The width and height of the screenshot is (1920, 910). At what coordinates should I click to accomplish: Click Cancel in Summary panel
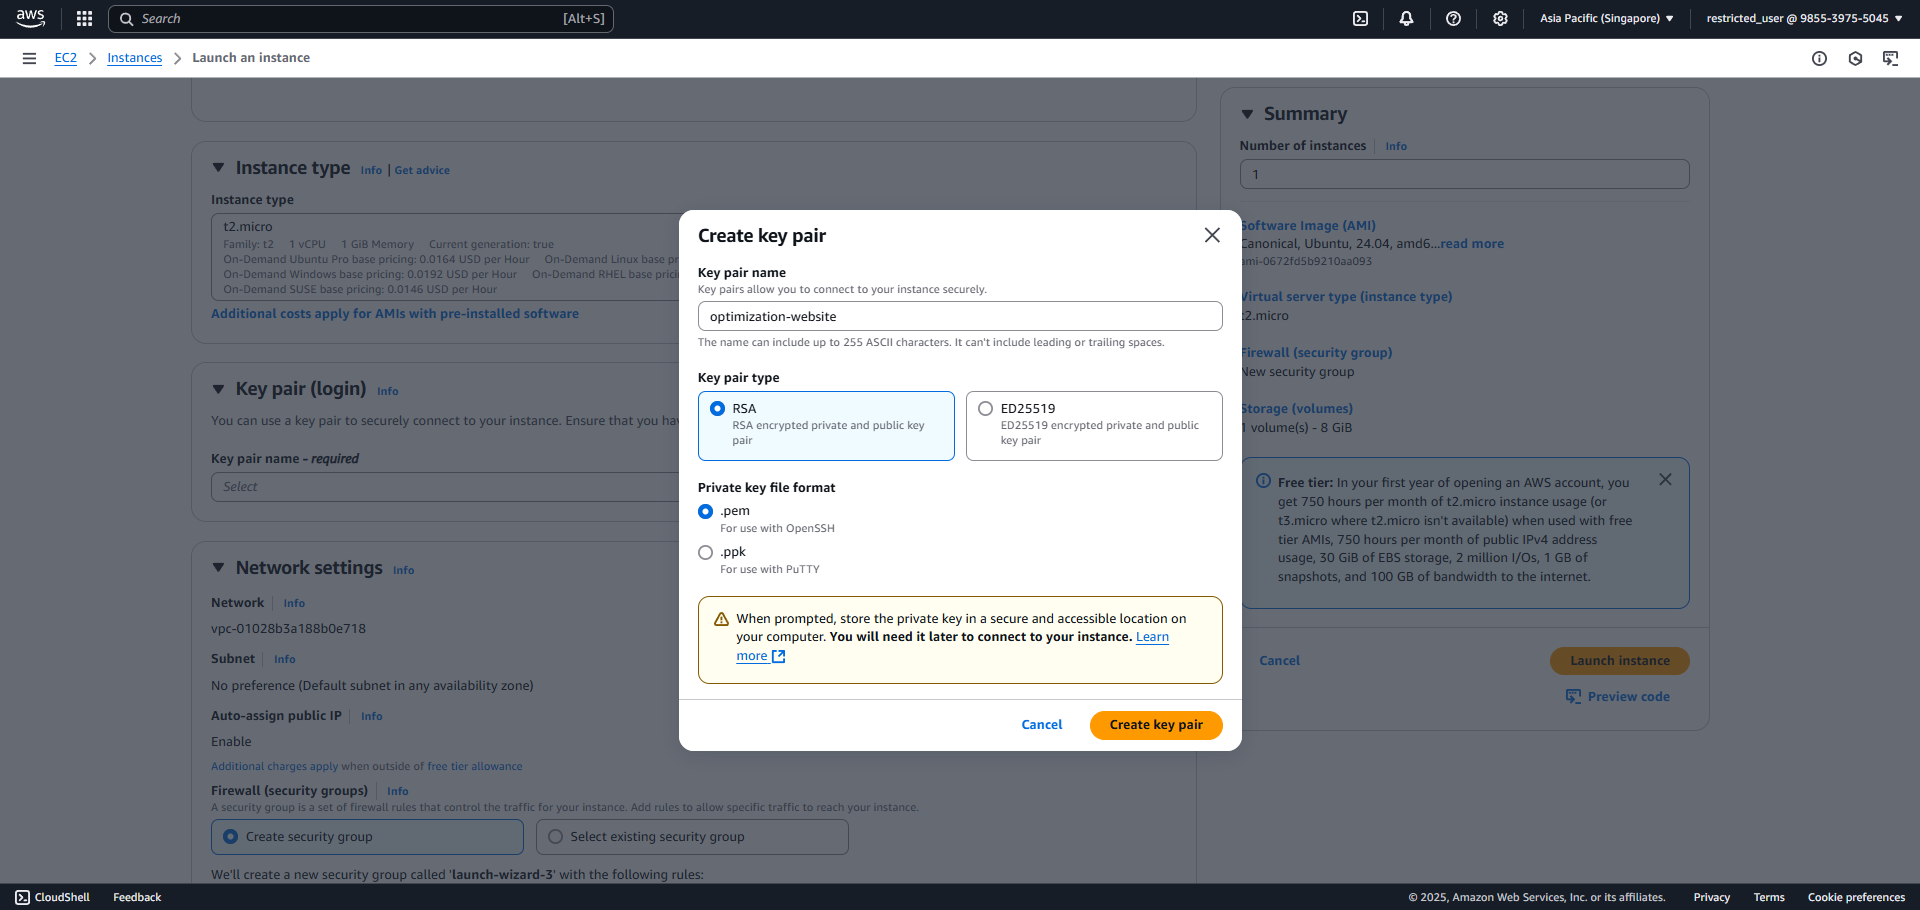pyautogui.click(x=1279, y=661)
